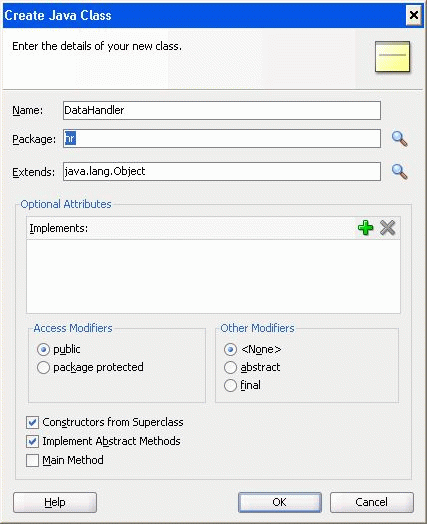Click the yellow class note icon

pos(393,56)
